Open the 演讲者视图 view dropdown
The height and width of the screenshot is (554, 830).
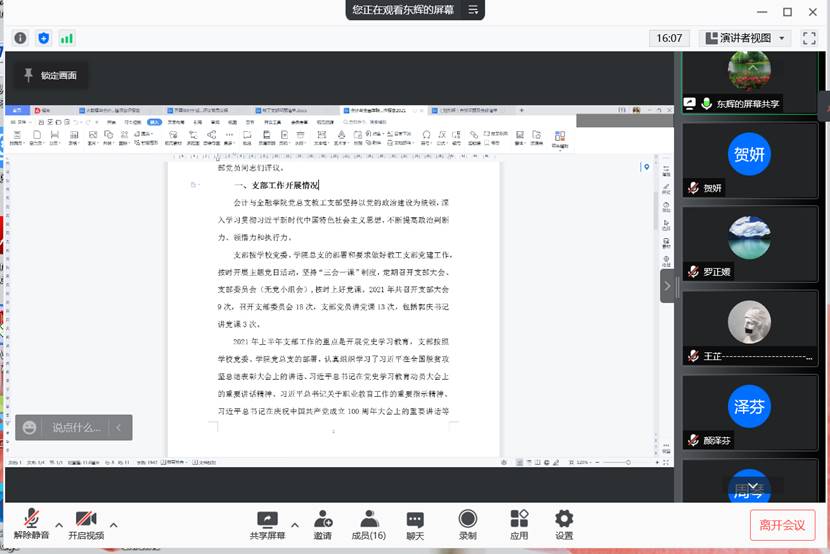tap(745, 38)
